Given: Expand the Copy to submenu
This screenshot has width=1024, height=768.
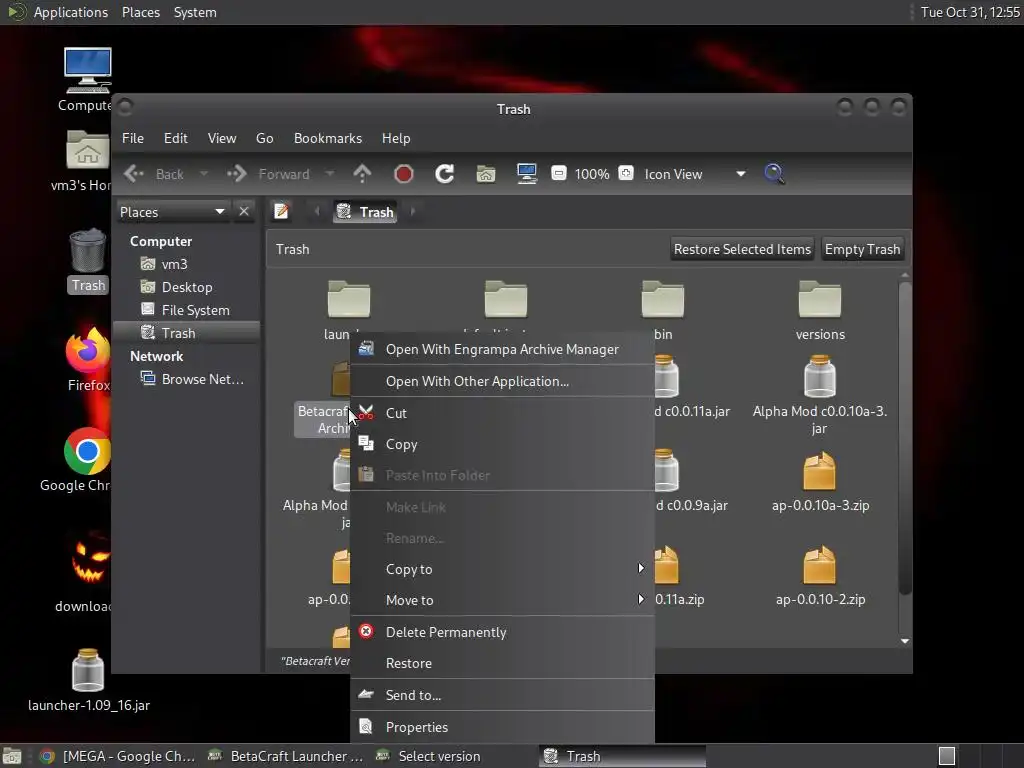Looking at the screenshot, I should point(503,569).
